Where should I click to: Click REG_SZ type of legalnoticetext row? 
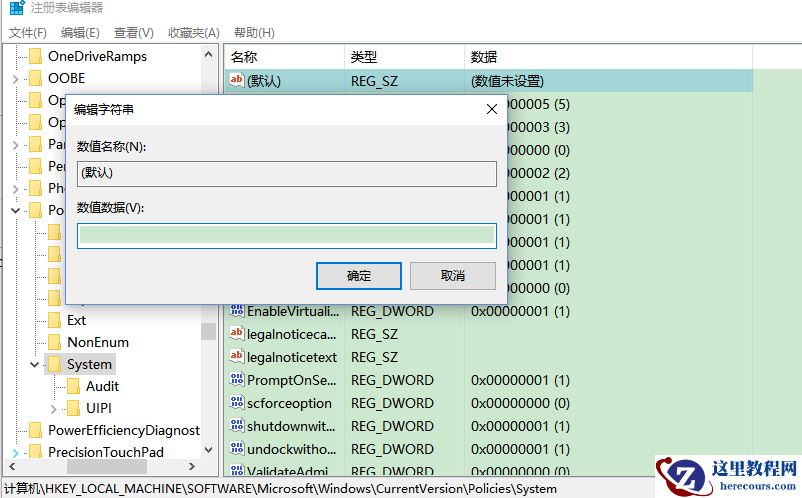coord(374,357)
